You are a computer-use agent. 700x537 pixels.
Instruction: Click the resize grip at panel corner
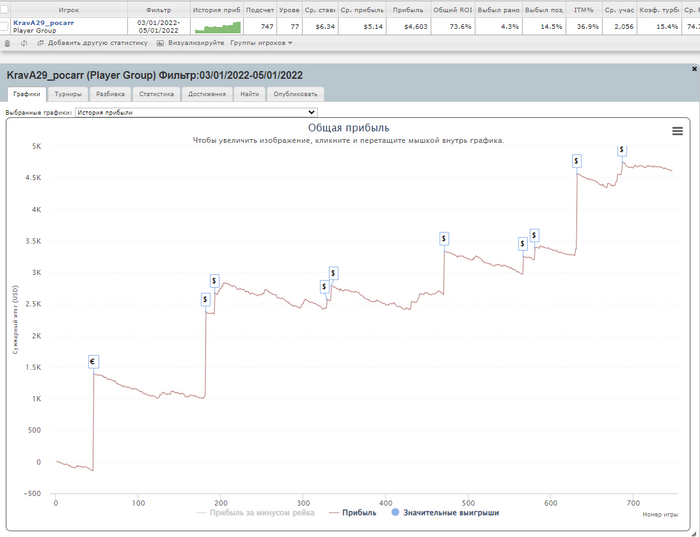(x=696, y=533)
